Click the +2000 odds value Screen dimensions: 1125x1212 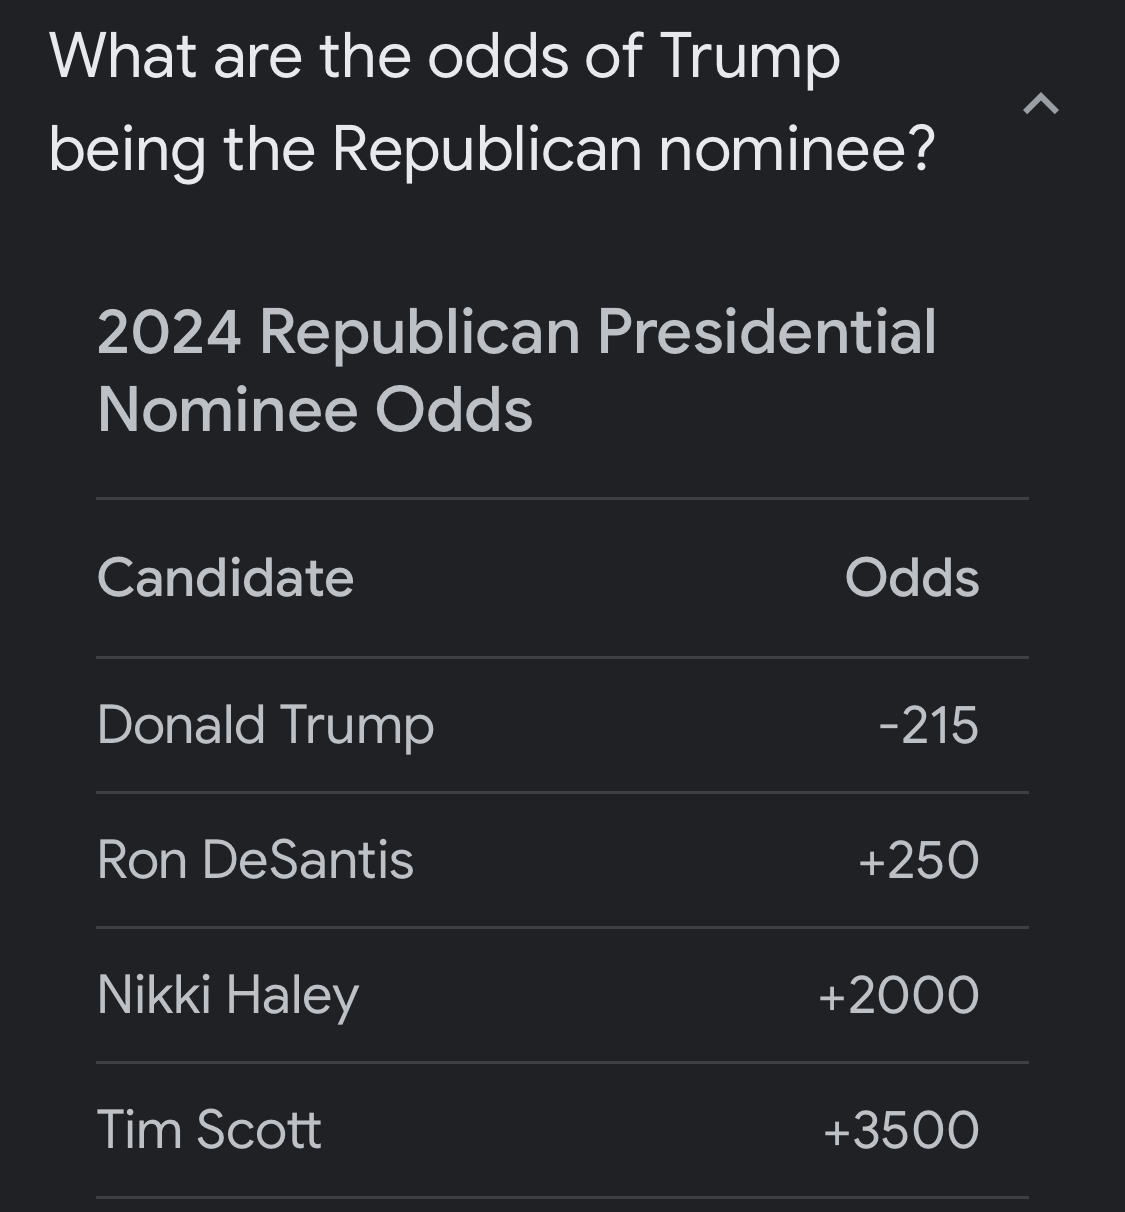coord(898,996)
